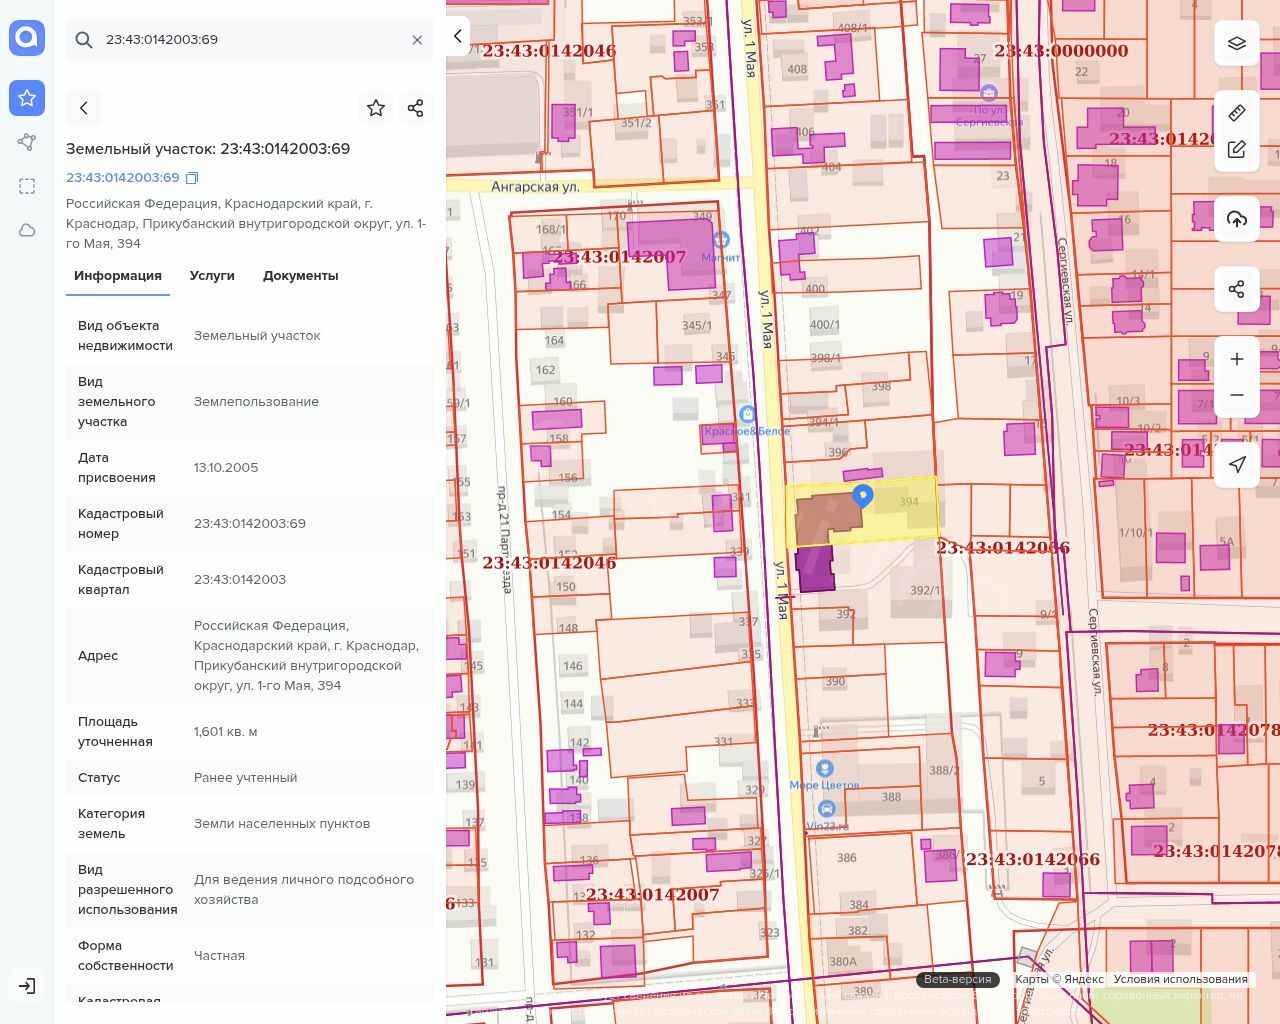Open the favorites star in left sidebar
The height and width of the screenshot is (1024, 1280).
tap(27, 98)
